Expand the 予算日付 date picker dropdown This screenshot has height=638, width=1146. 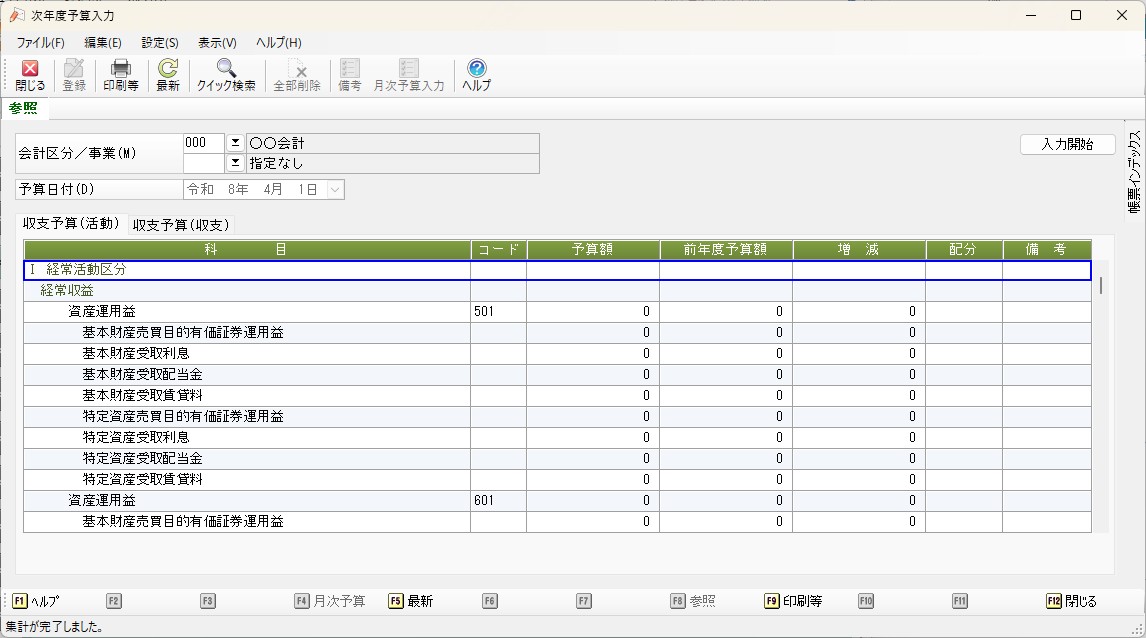pyautogui.click(x=335, y=189)
